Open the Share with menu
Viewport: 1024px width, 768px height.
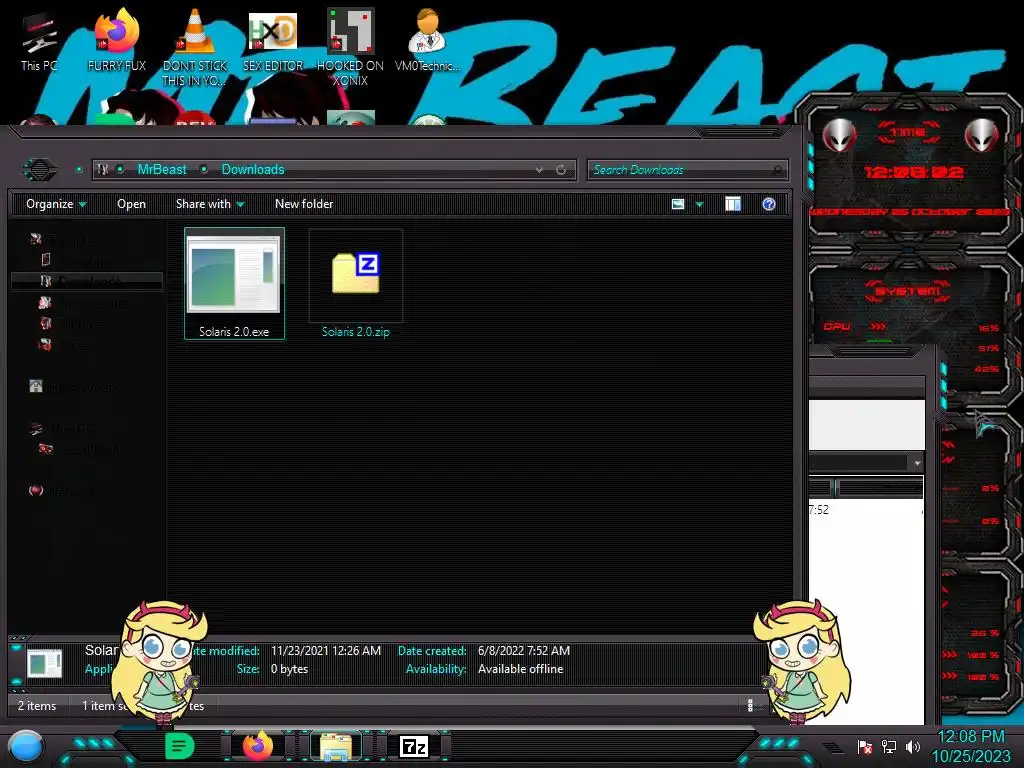[210, 204]
